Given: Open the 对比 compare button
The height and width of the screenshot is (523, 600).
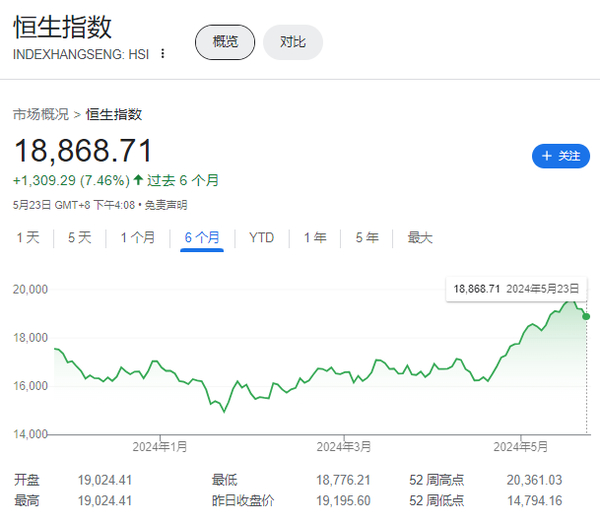Looking at the screenshot, I should [x=293, y=42].
